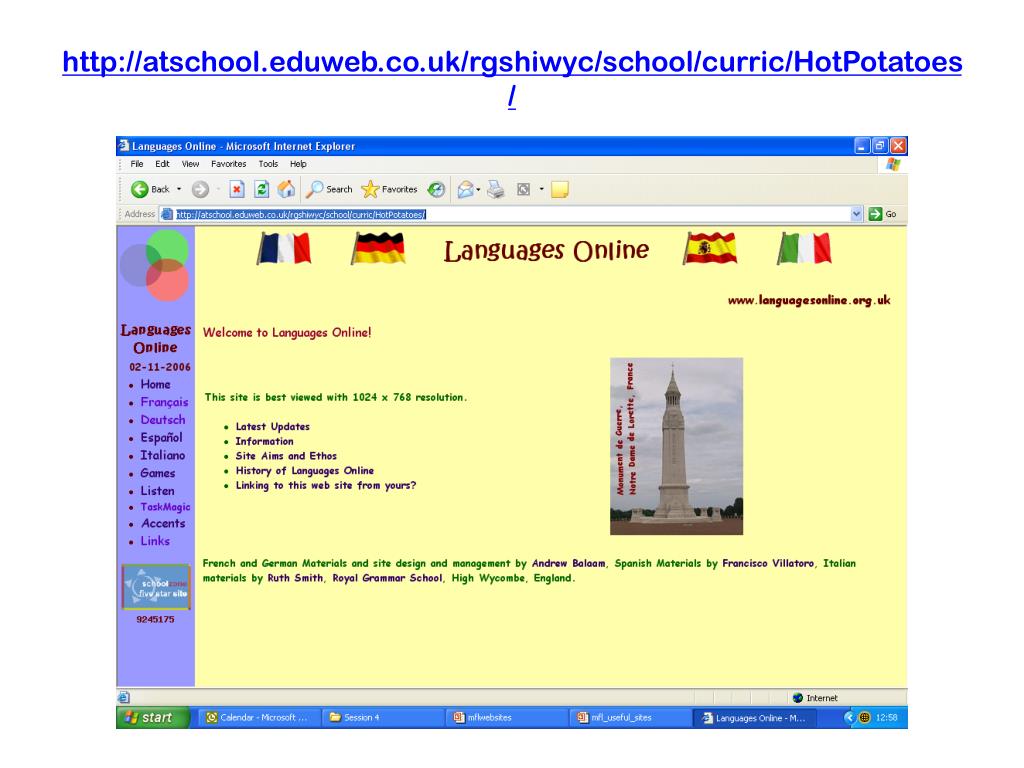
Task: Click the French flag icon
Action: pyautogui.click(x=284, y=249)
